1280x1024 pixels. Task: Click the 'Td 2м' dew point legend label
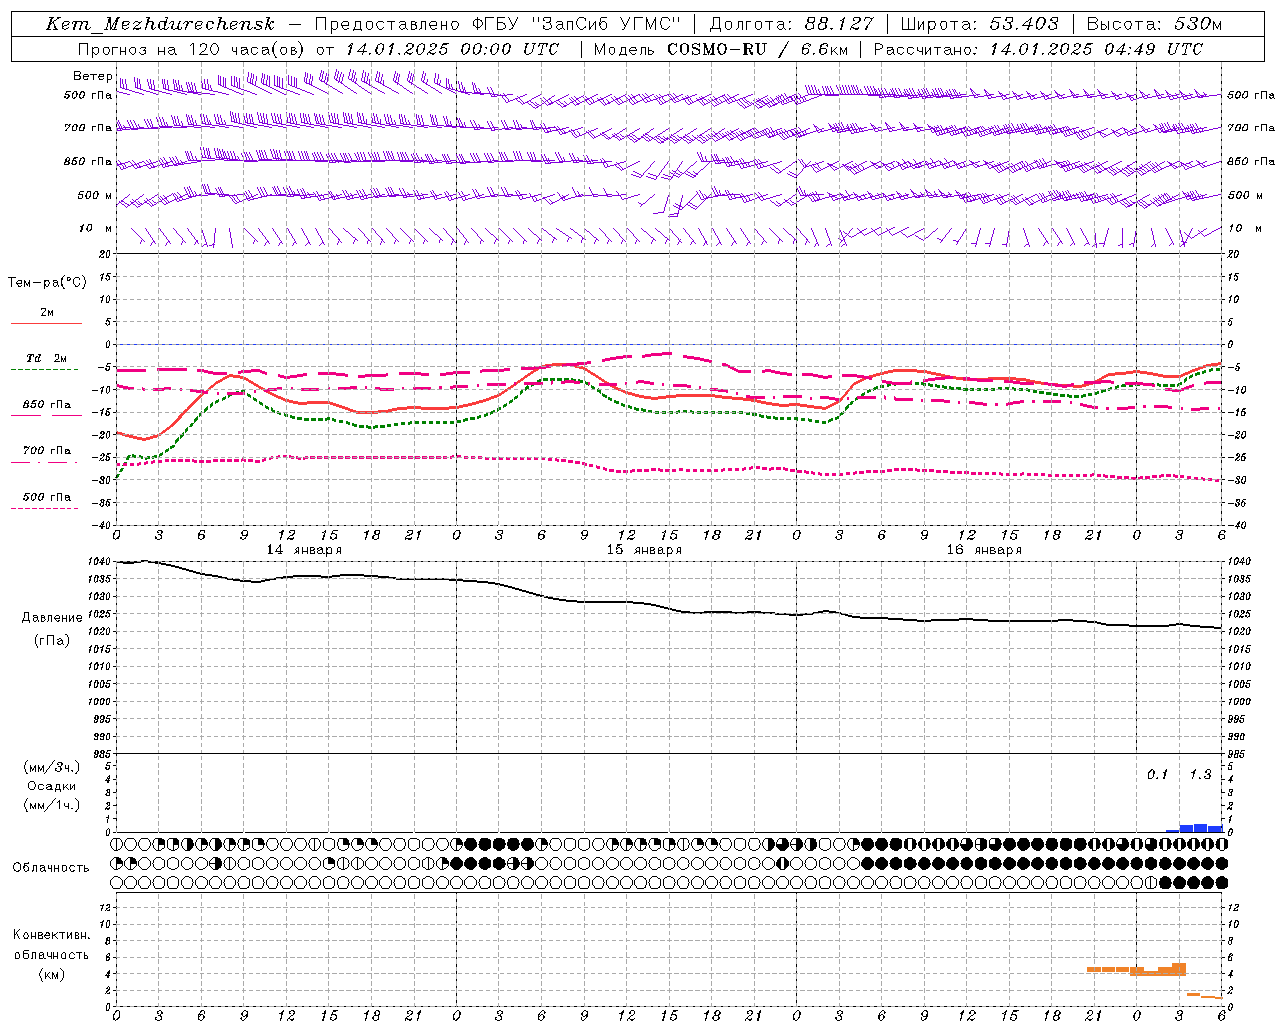point(46,358)
